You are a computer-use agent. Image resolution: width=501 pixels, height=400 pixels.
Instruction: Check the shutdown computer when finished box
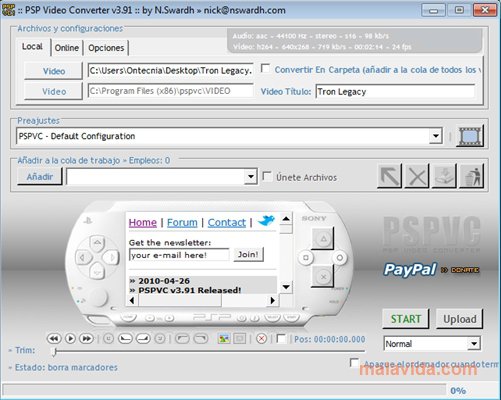click(354, 362)
